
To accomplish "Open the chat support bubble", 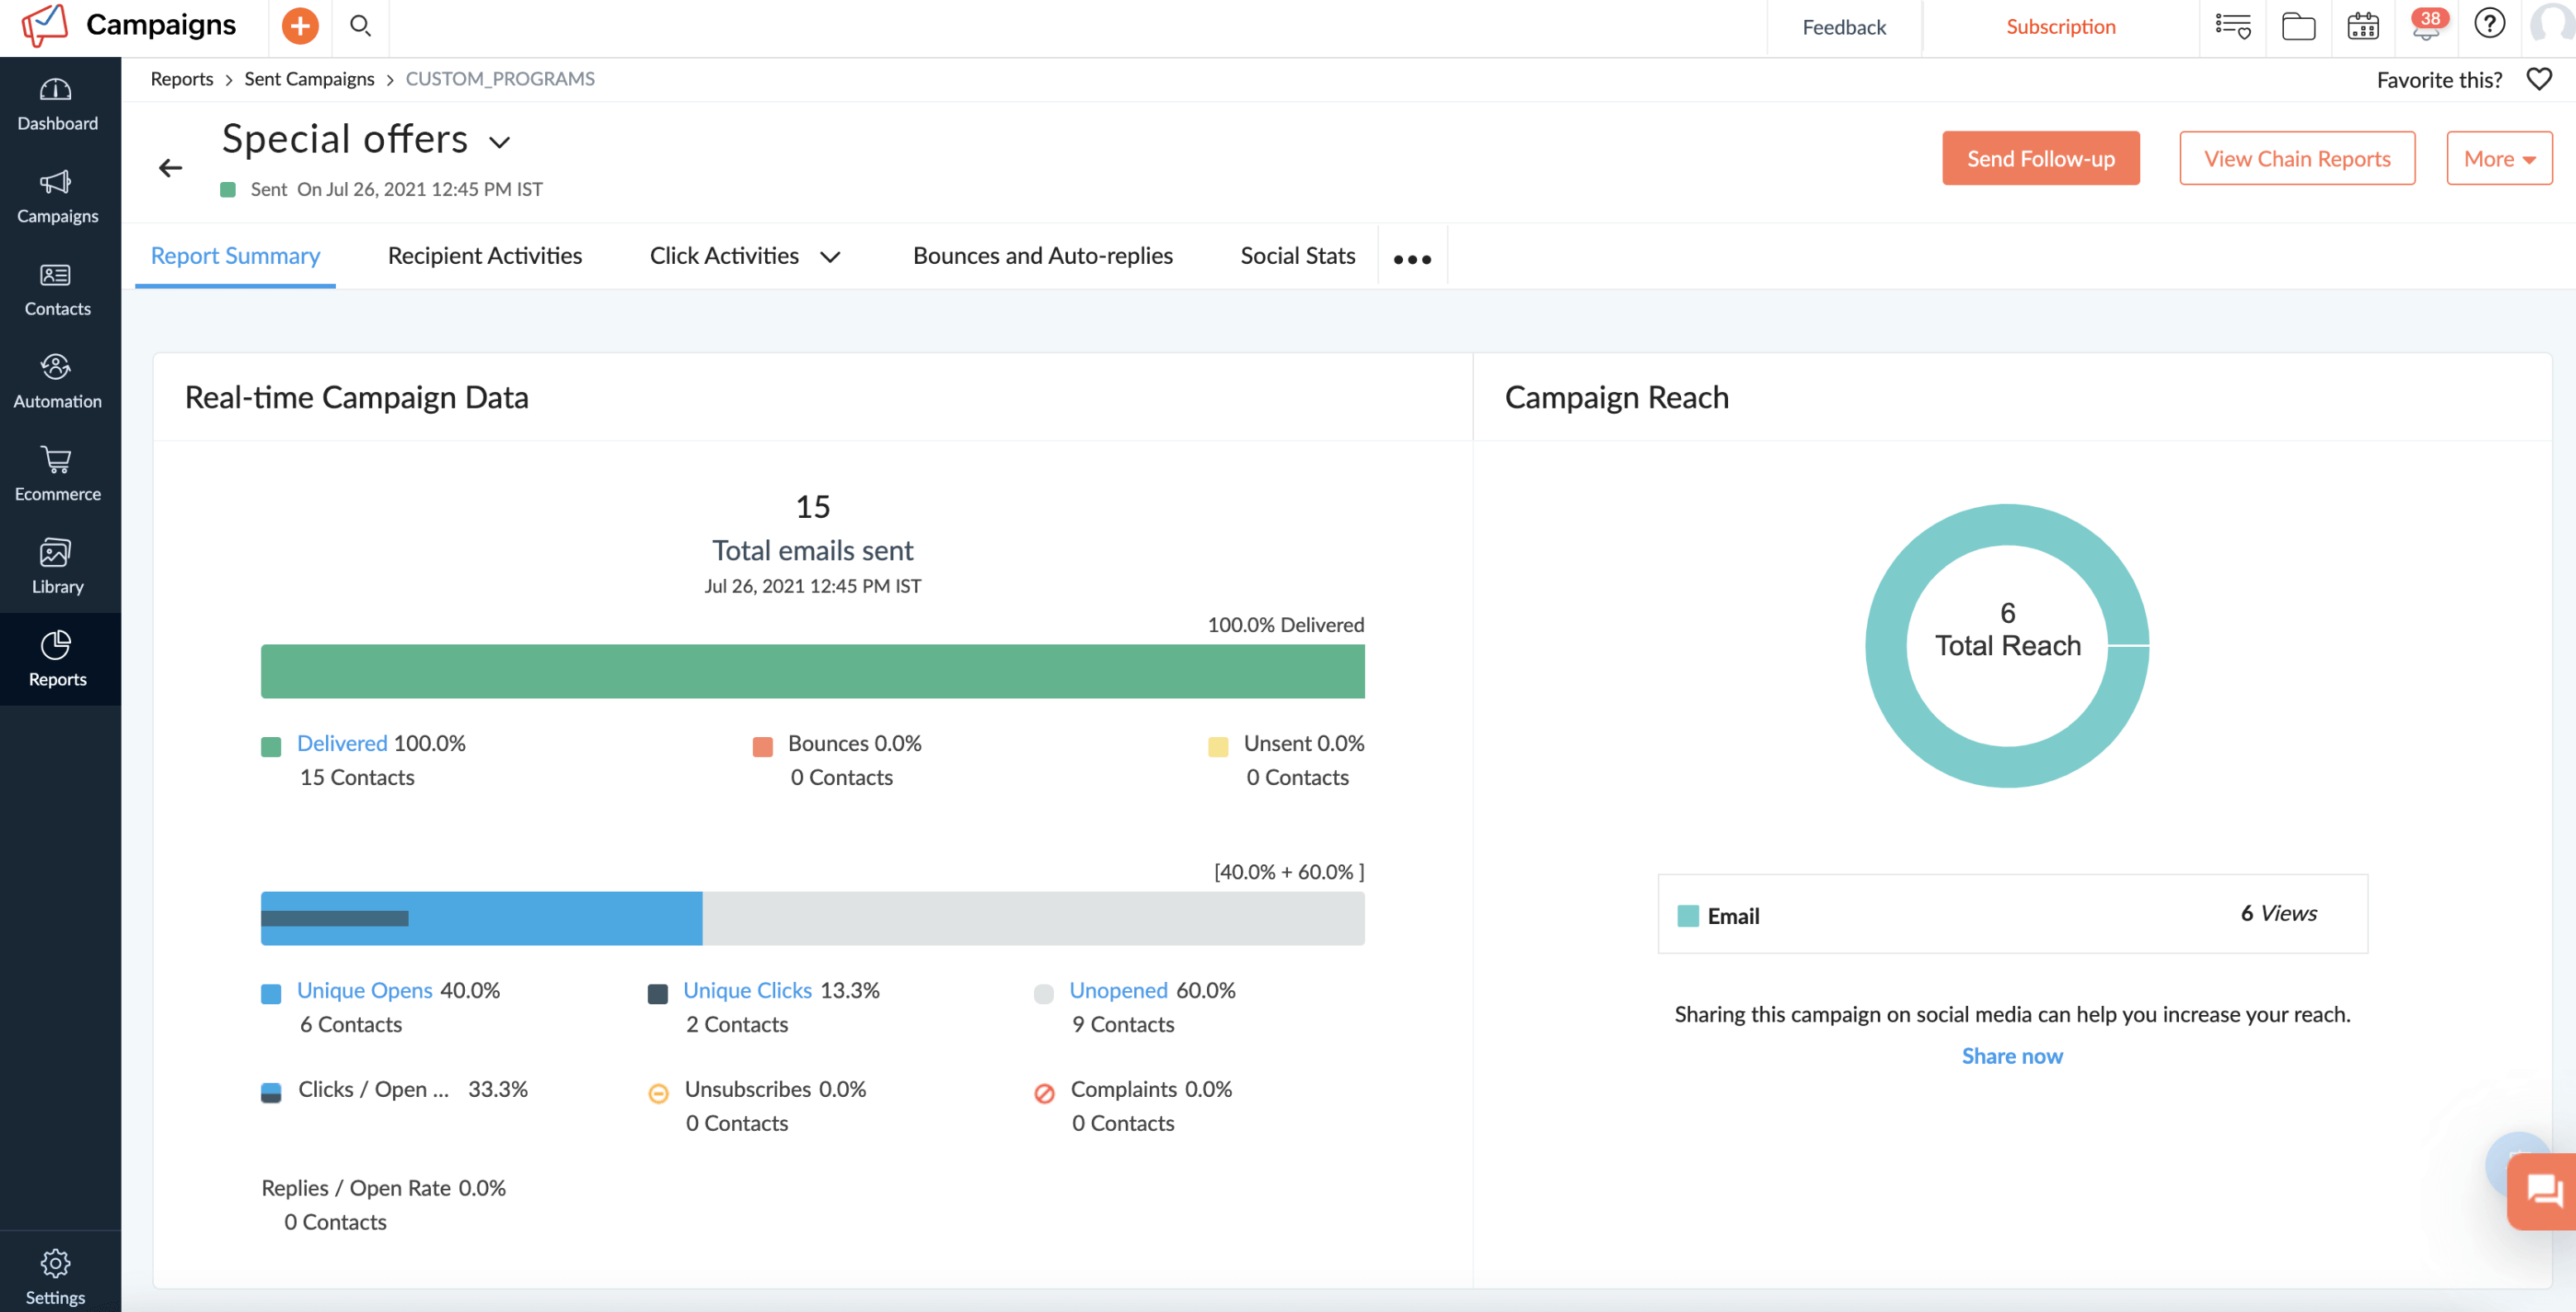I will coord(2541,1190).
